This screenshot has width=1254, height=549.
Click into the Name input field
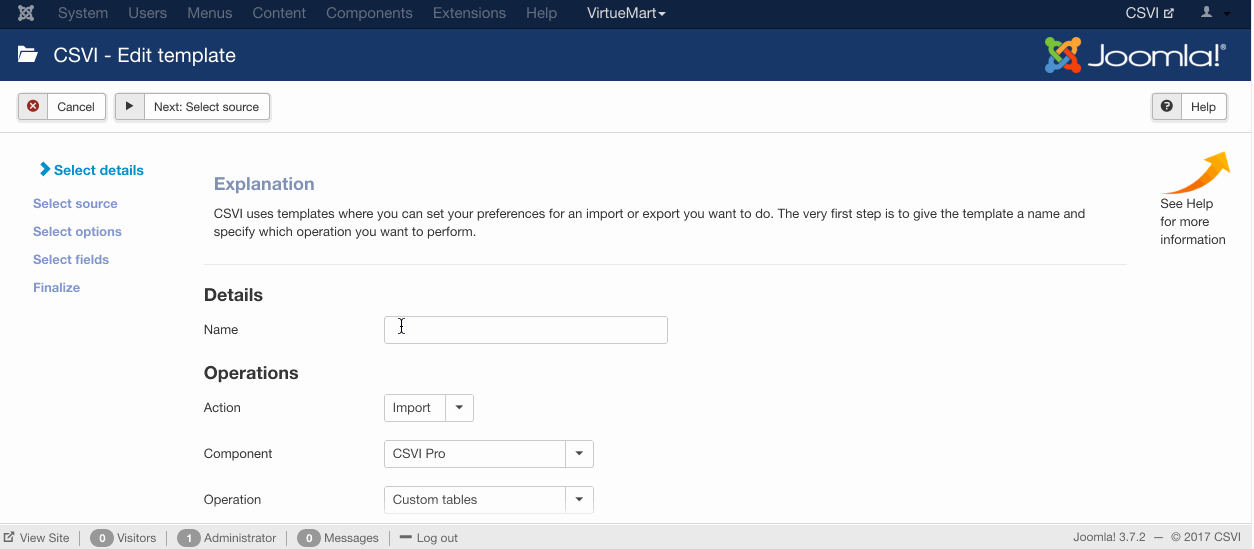[526, 330]
